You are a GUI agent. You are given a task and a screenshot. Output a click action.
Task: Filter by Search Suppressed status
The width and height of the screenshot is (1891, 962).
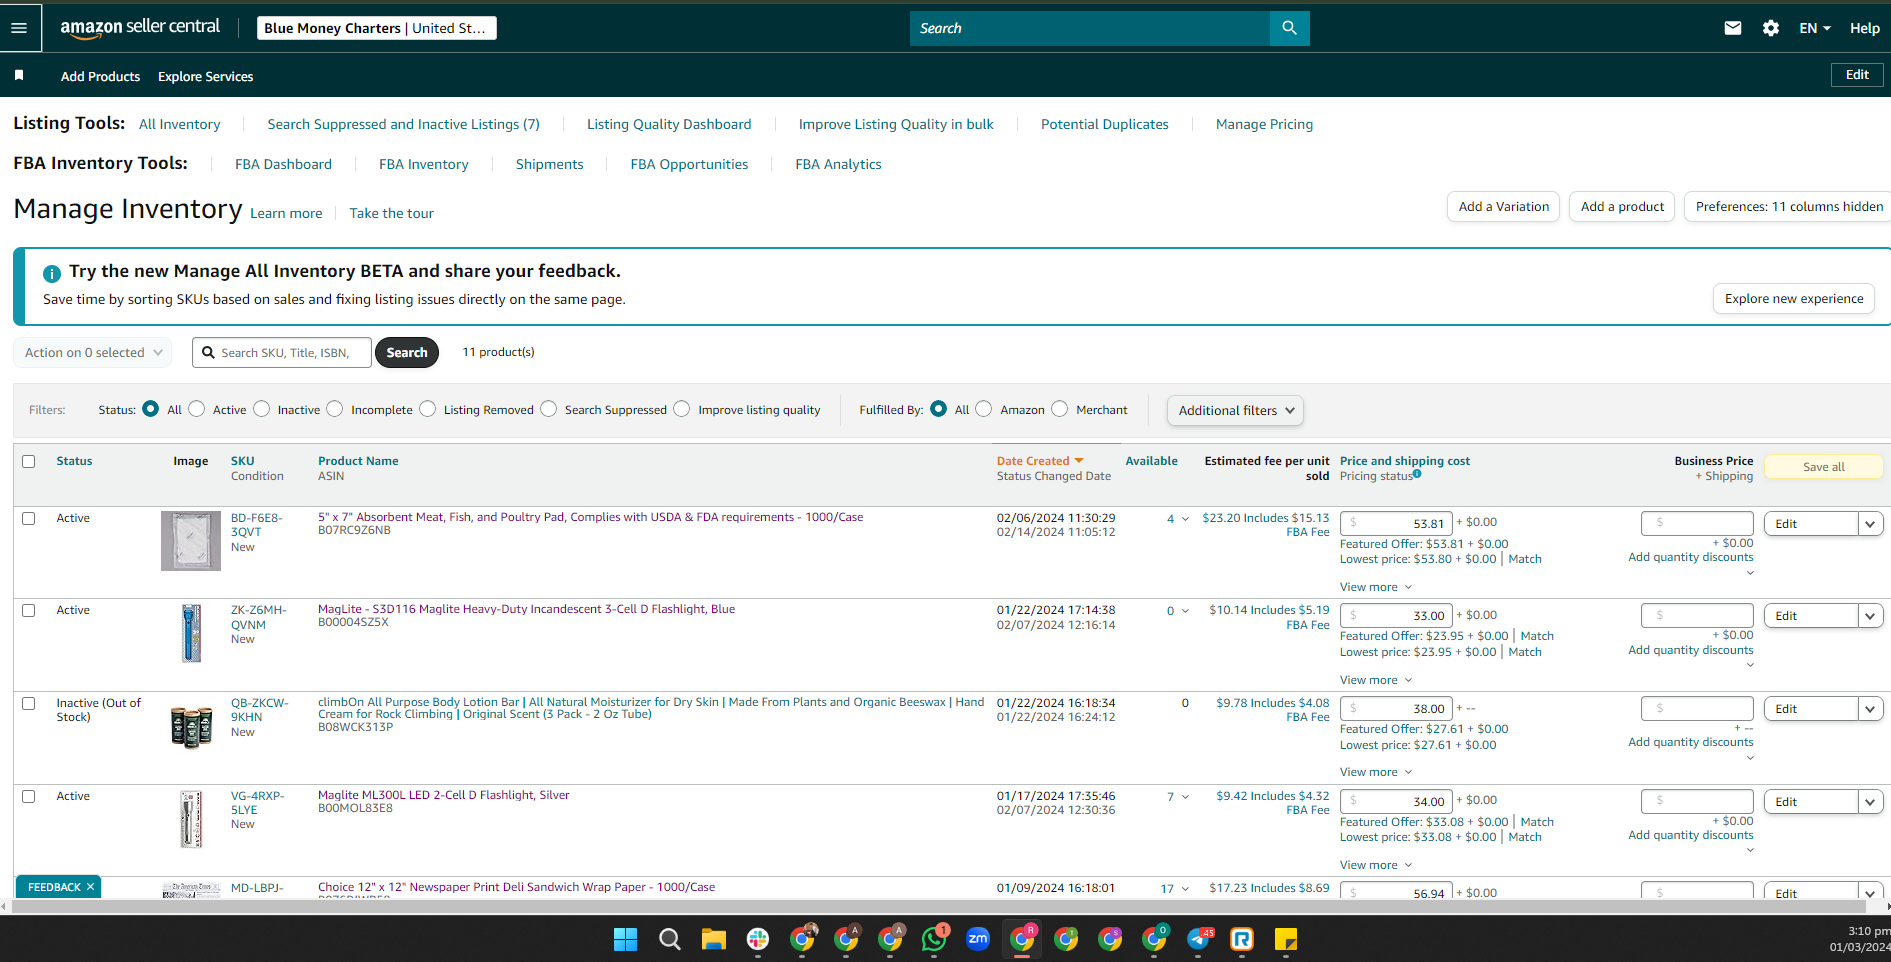point(549,409)
